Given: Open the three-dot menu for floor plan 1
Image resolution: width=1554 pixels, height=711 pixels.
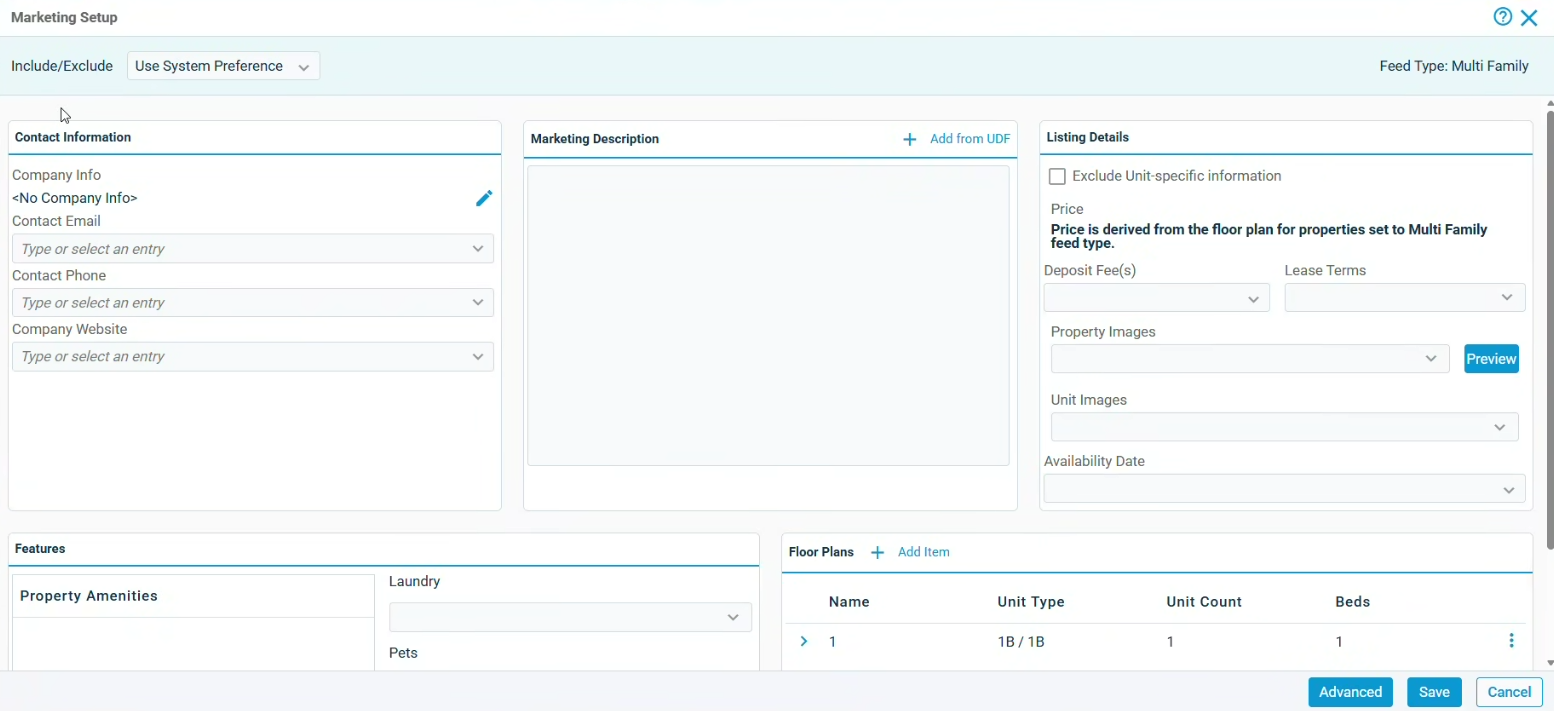Looking at the screenshot, I should pyautogui.click(x=1511, y=641).
